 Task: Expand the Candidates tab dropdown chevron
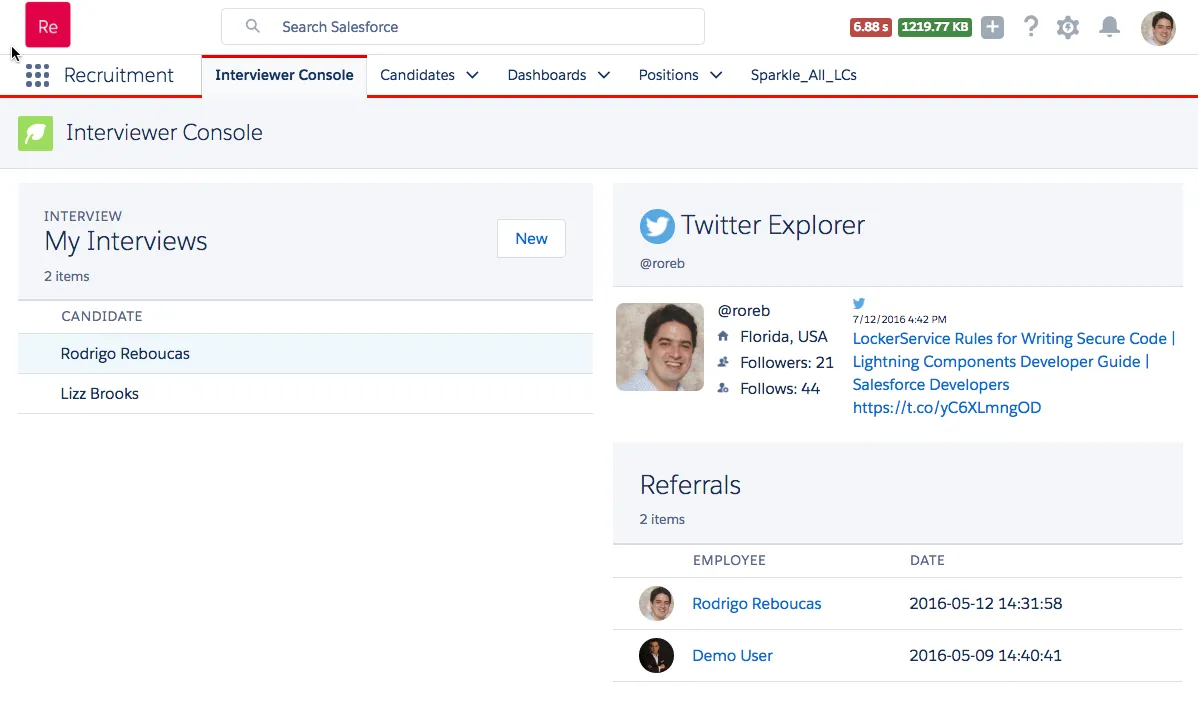tap(472, 75)
